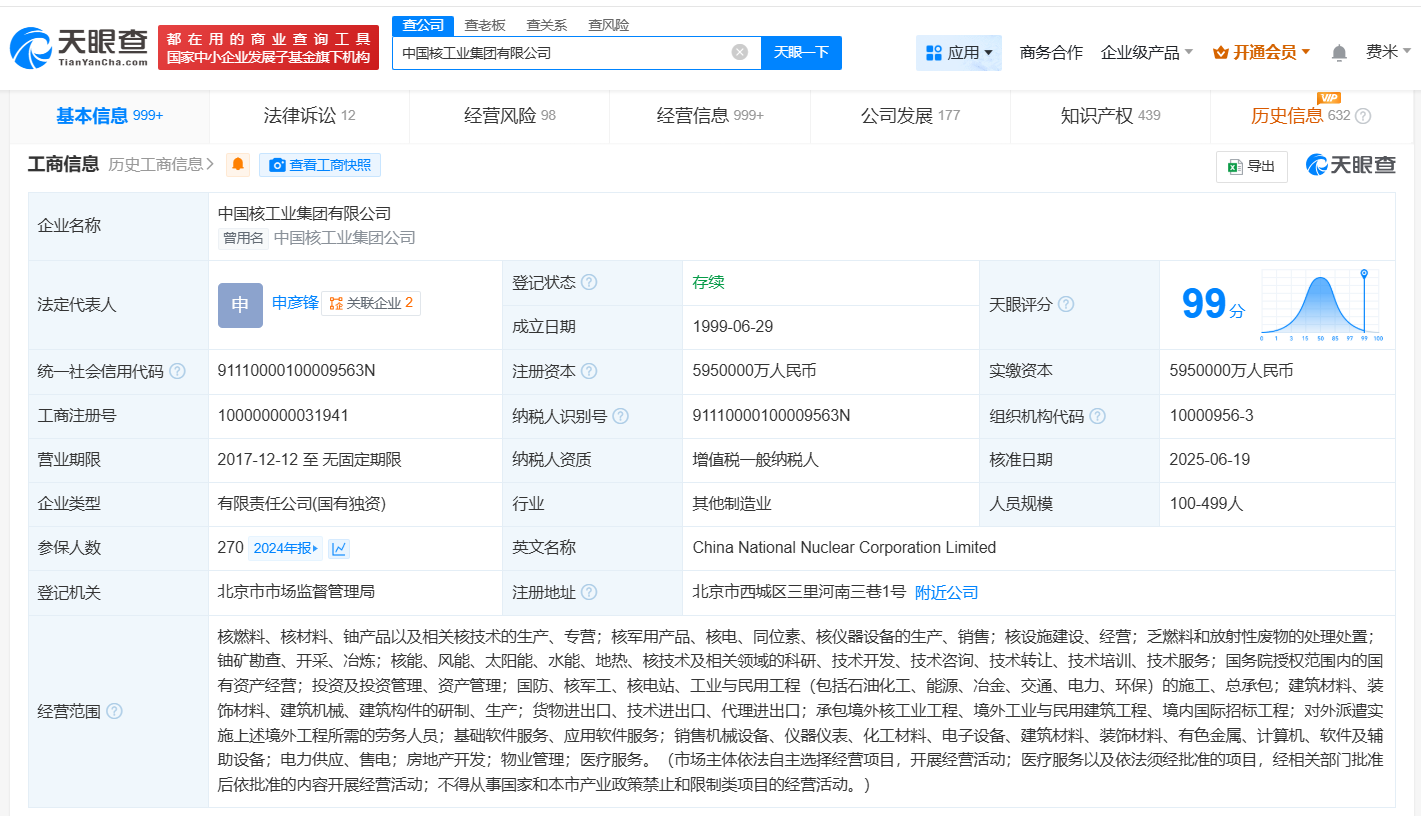Click help icon next to 注册地址

point(589,593)
